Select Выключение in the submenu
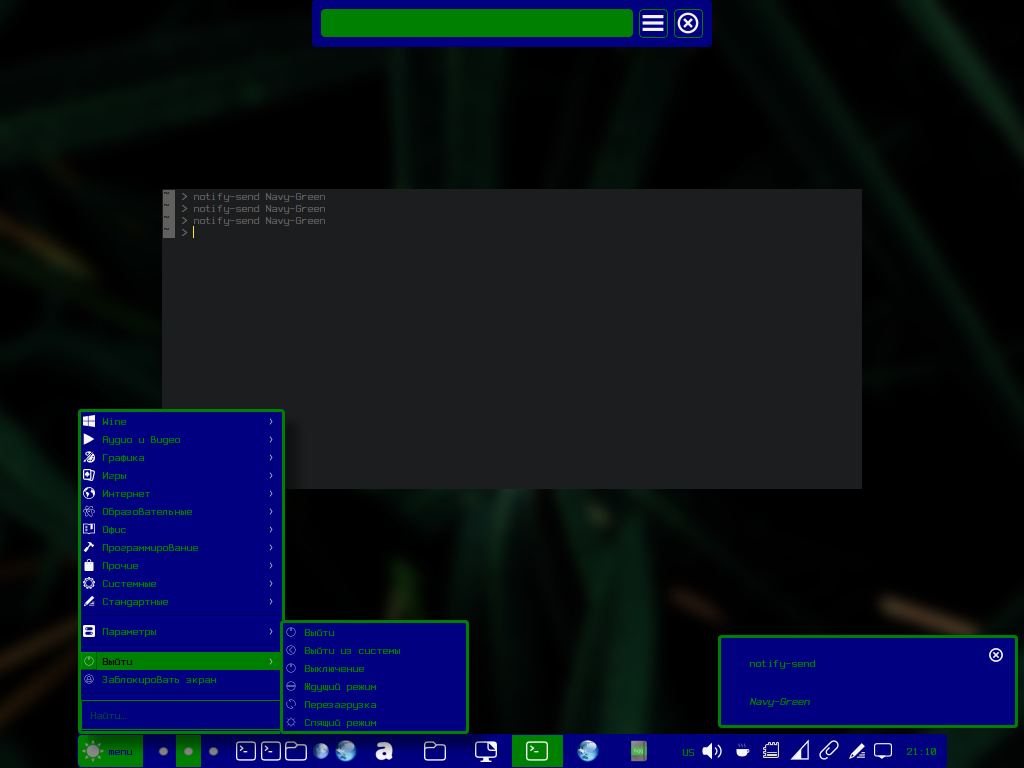The image size is (1024, 768). pyautogui.click(x=375, y=669)
